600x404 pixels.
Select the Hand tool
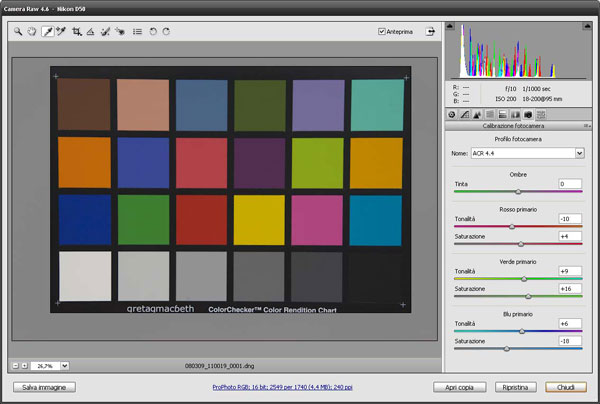(x=32, y=32)
